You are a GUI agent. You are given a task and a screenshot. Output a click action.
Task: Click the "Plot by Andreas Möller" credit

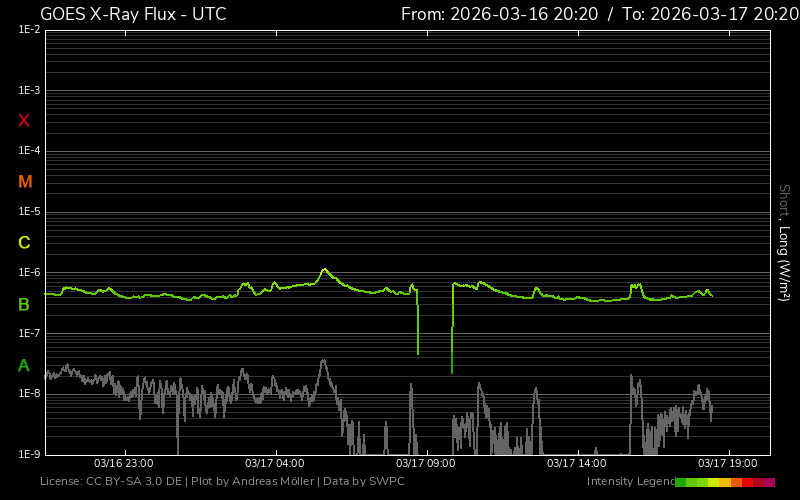point(253,482)
